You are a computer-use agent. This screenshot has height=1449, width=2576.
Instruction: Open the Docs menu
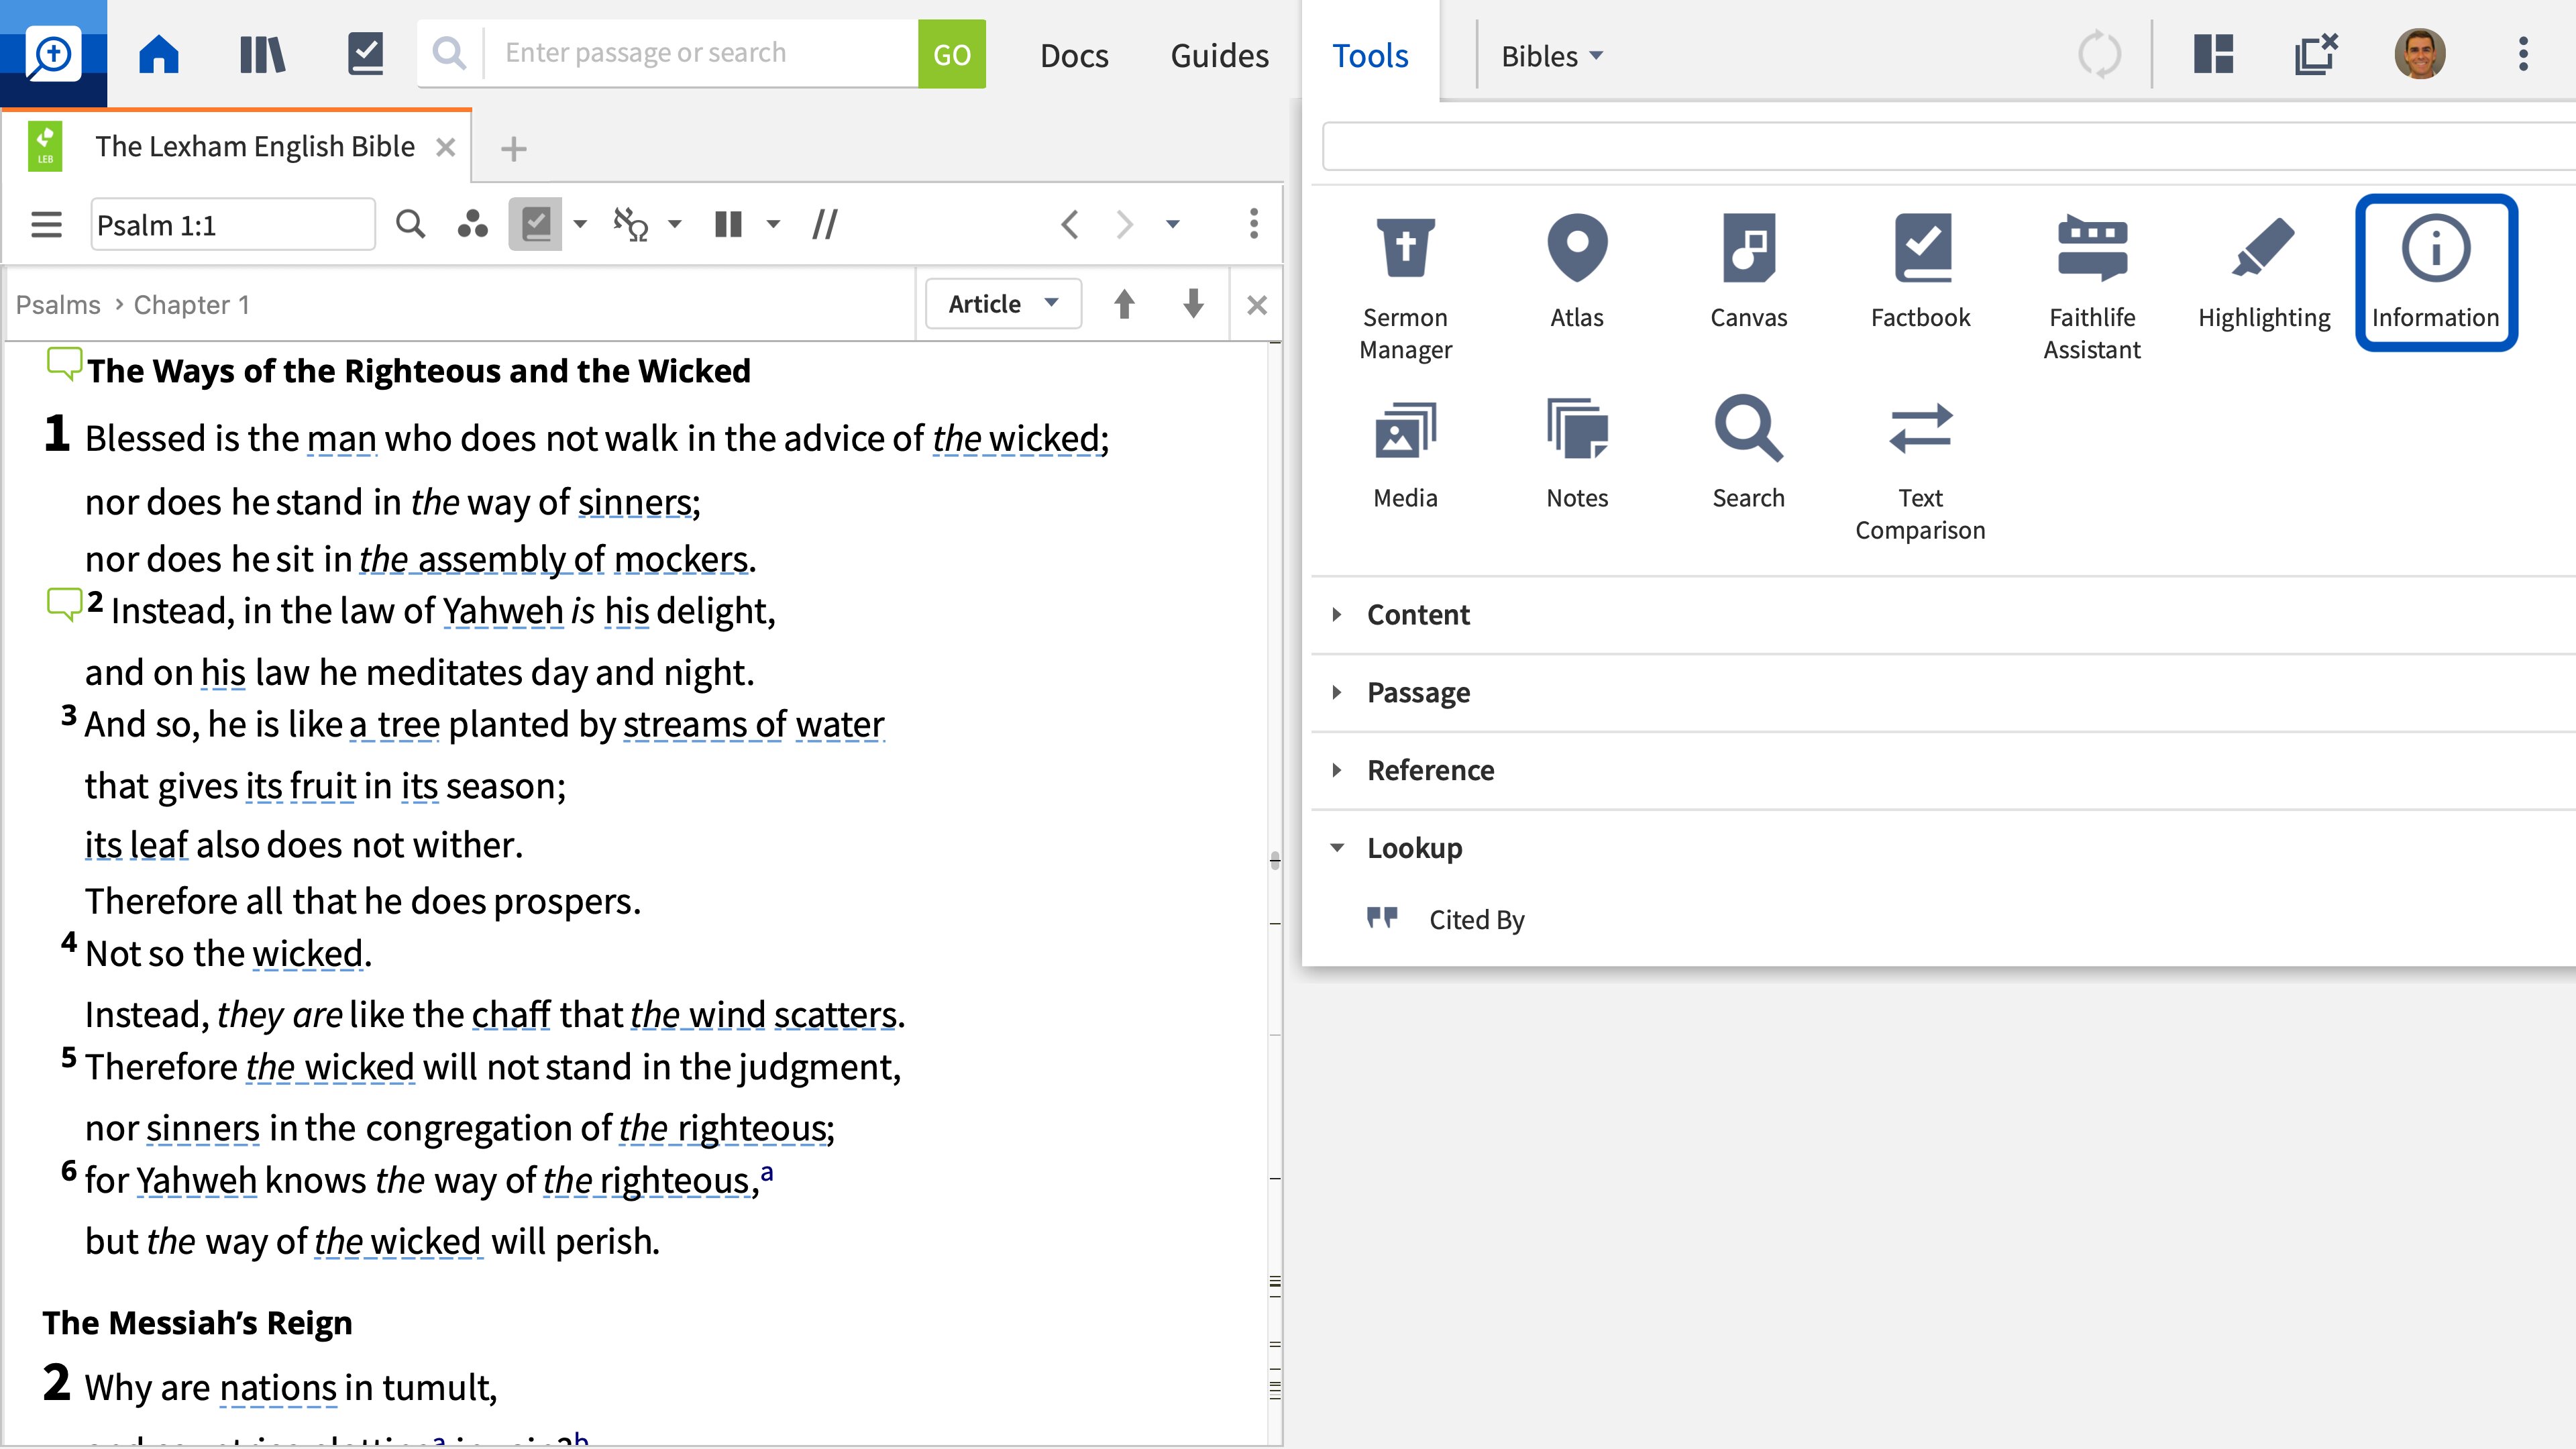click(x=1074, y=56)
